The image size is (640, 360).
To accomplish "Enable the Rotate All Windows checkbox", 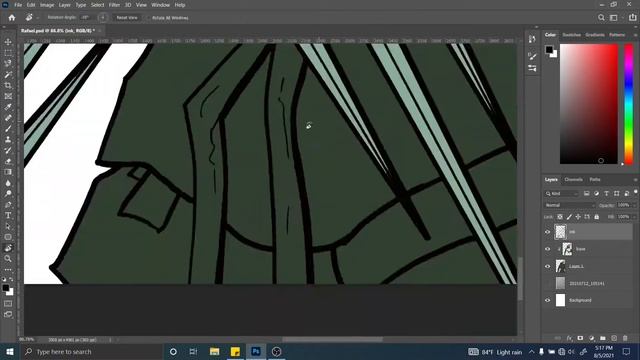I will 147,18.
